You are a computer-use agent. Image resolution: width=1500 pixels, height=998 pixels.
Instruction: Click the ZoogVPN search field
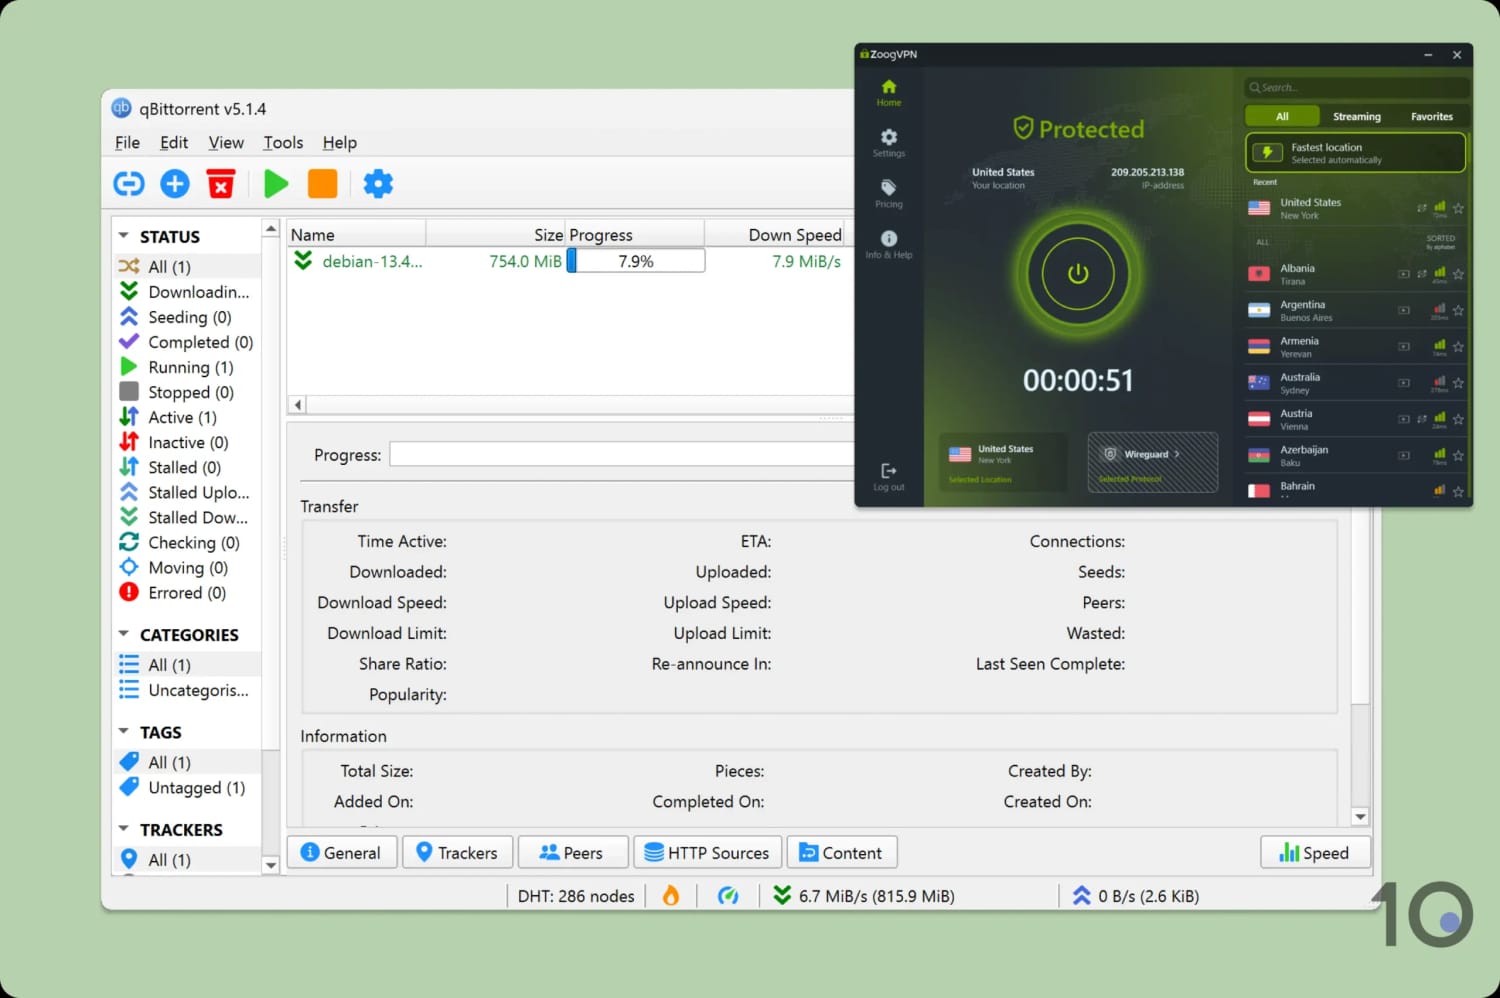click(1355, 87)
